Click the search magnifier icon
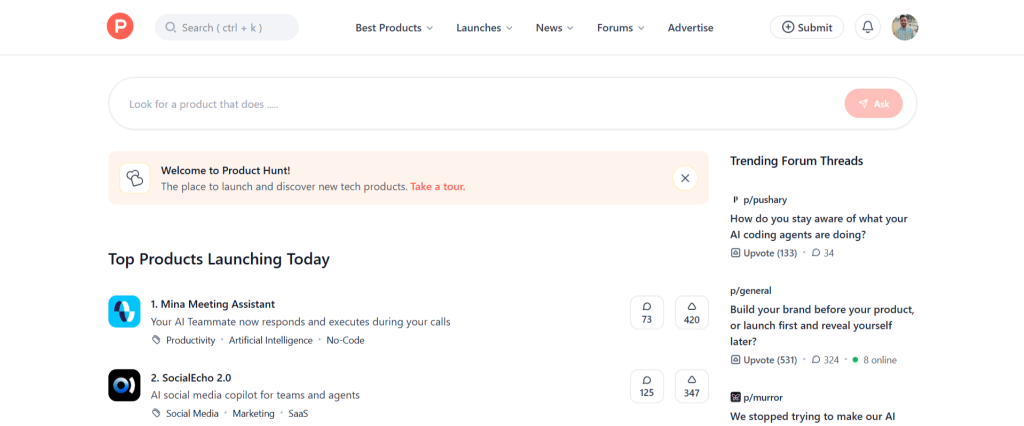Image resolution: width=1024 pixels, height=426 pixels. point(171,27)
